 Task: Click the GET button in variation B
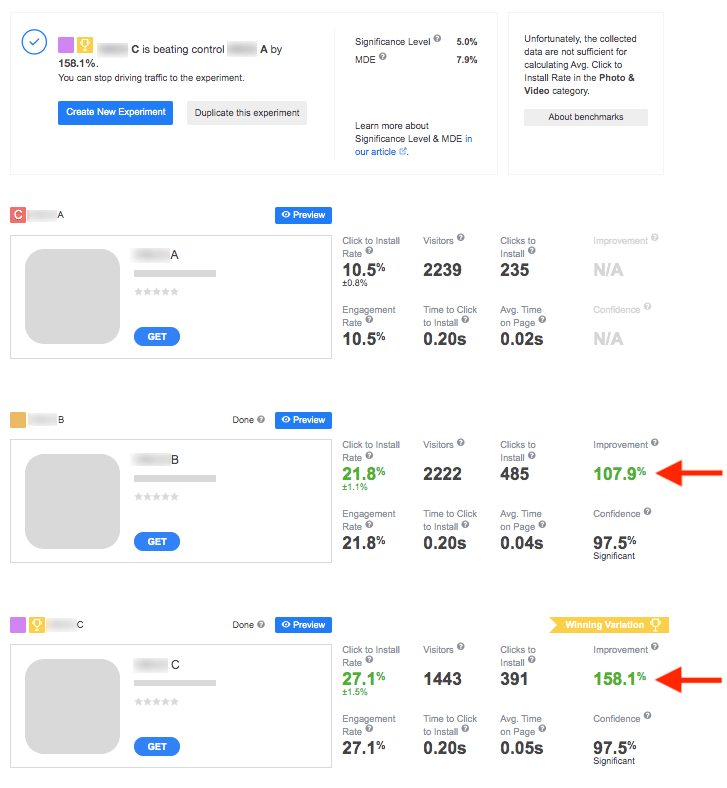(x=157, y=542)
